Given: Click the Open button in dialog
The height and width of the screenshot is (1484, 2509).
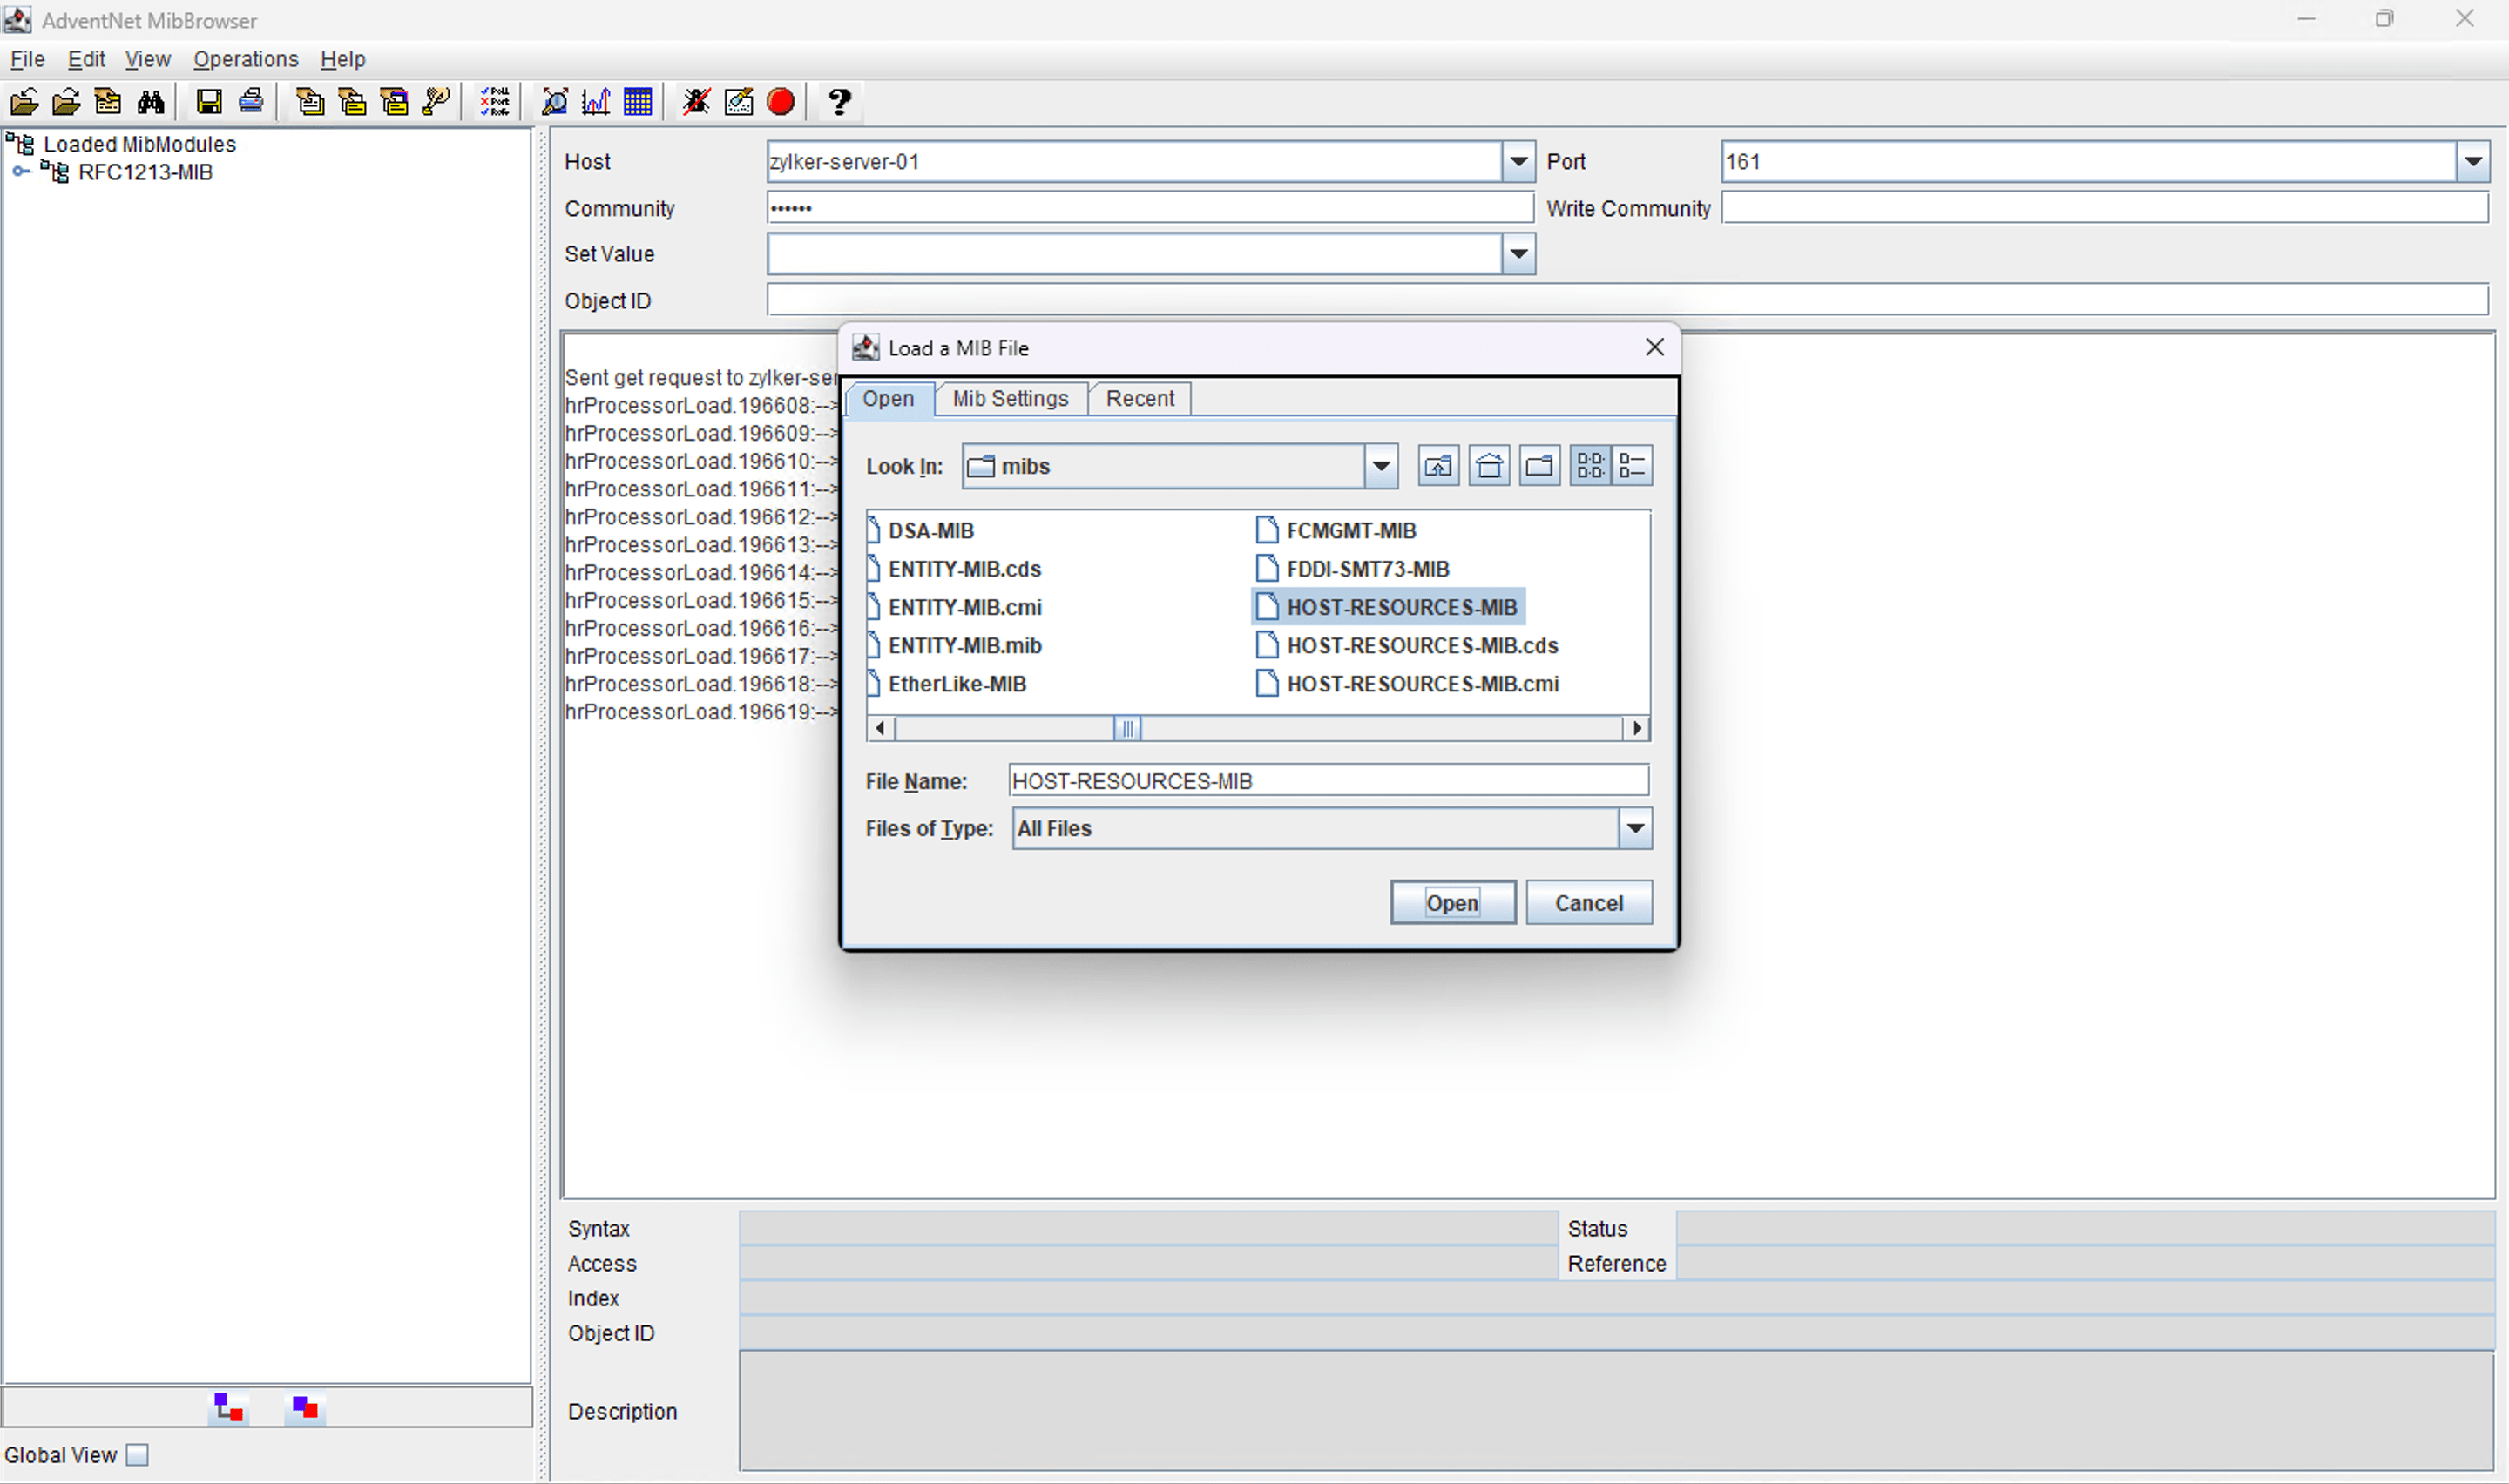Looking at the screenshot, I should pos(1452,903).
